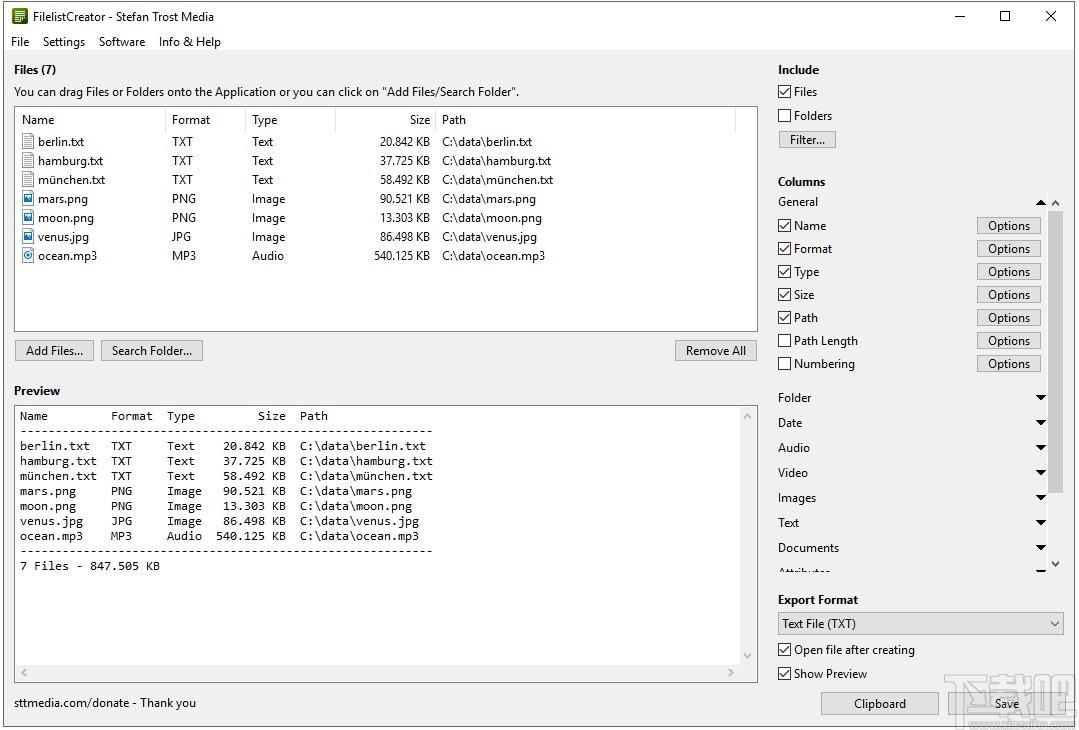Expand the Video columns section
The height and width of the screenshot is (730, 1079).
tap(1040, 473)
